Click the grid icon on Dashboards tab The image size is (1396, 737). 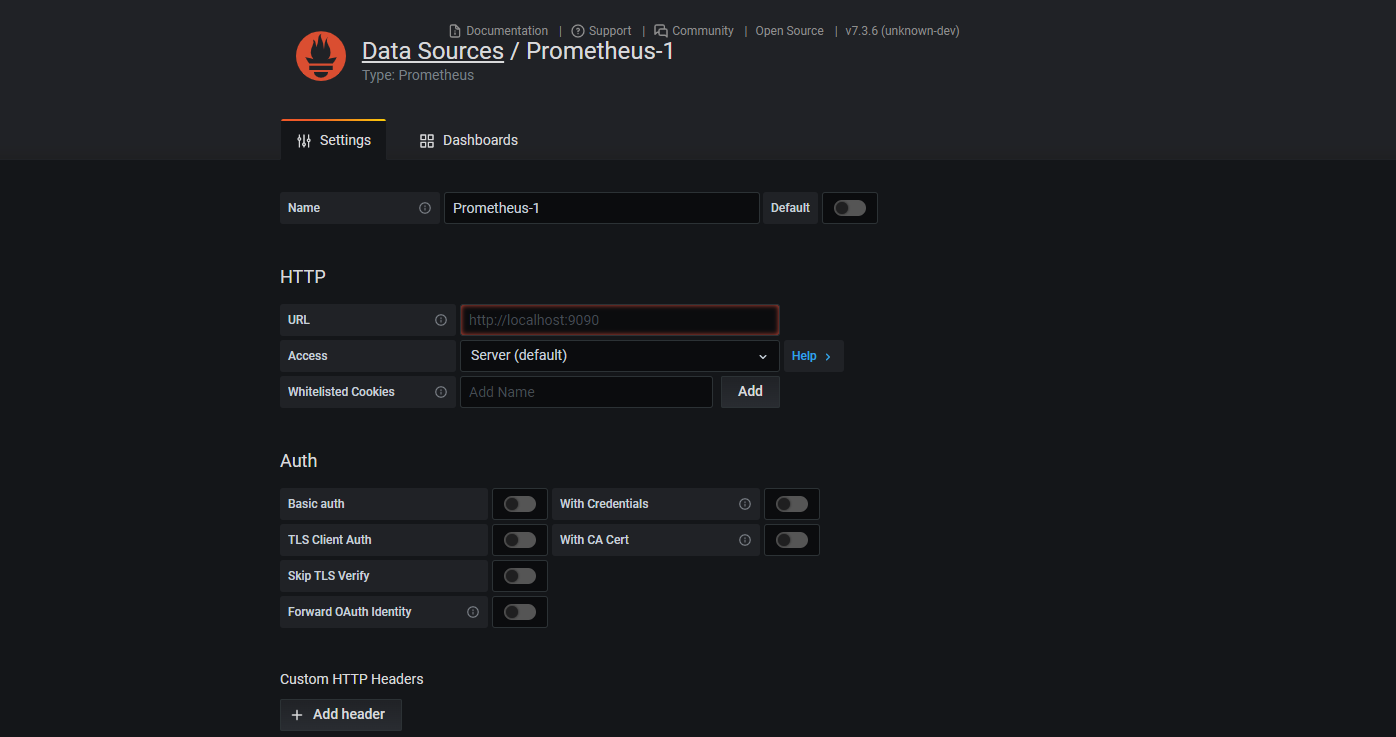tap(427, 141)
